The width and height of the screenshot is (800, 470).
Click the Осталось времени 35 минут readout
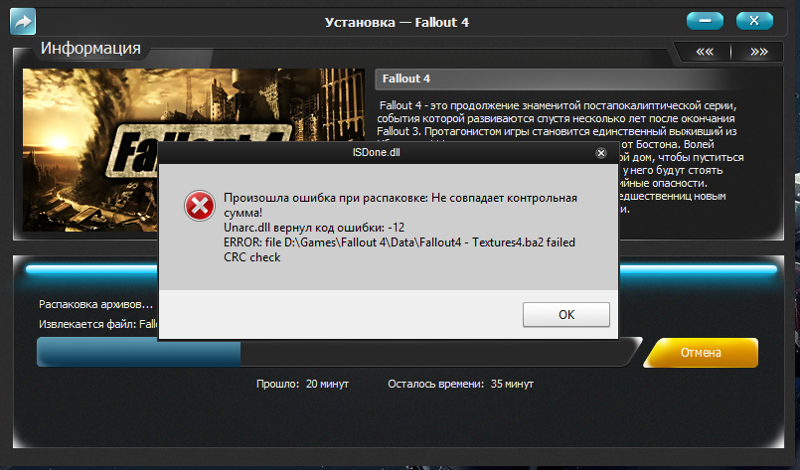pos(461,384)
